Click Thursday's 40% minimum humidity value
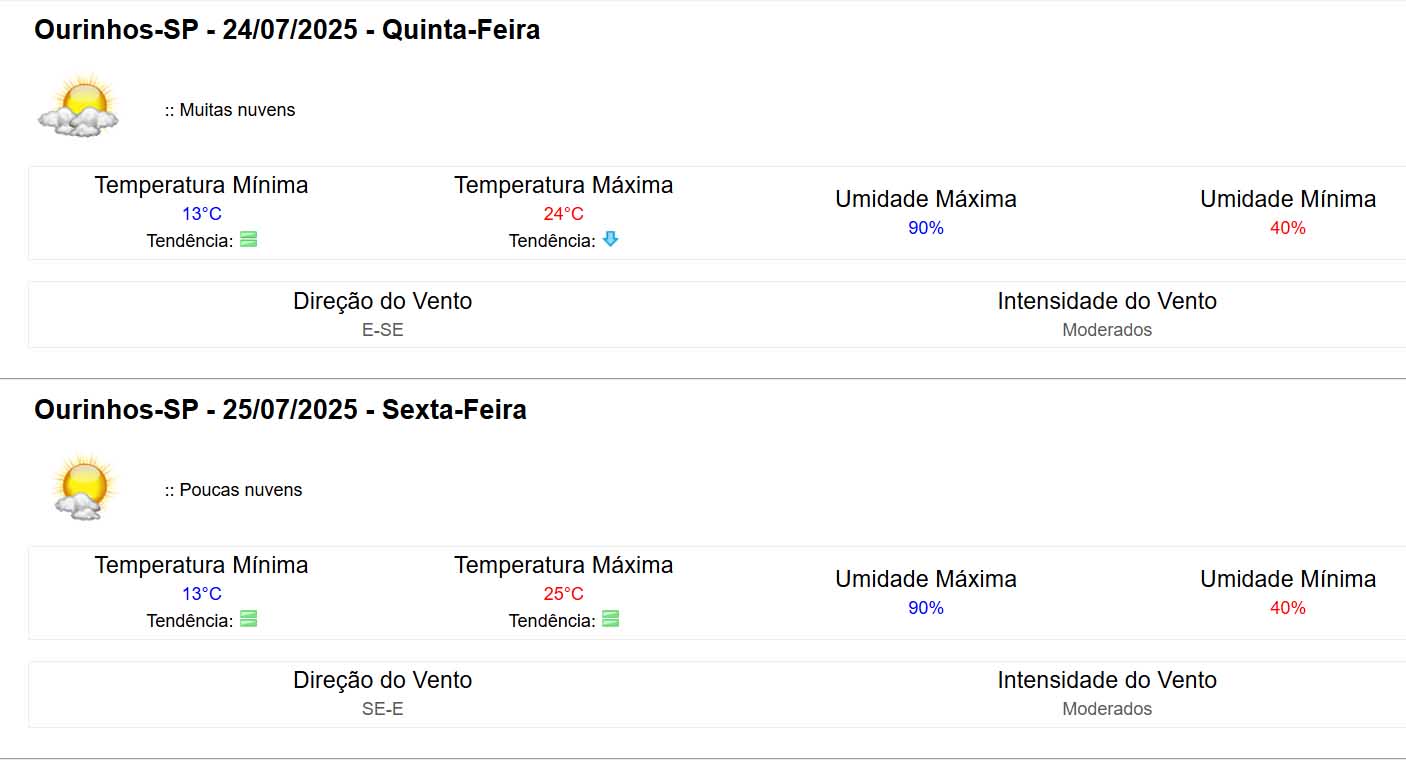The height and width of the screenshot is (761, 1406). tap(1287, 228)
